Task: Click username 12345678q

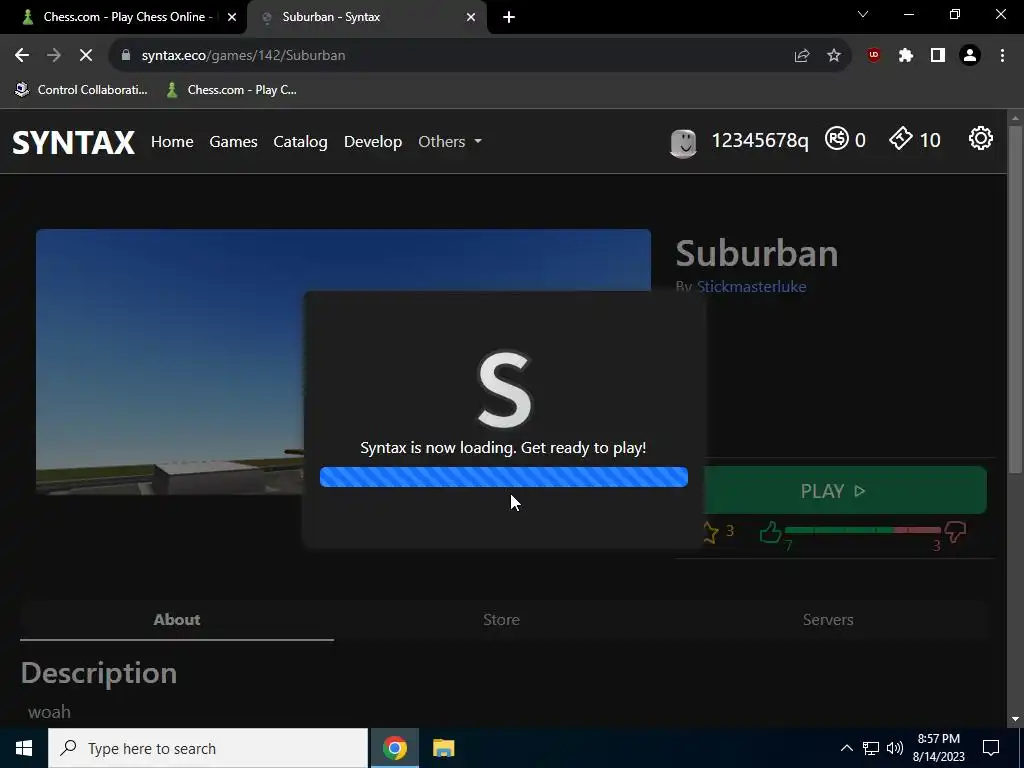Action: click(760, 140)
